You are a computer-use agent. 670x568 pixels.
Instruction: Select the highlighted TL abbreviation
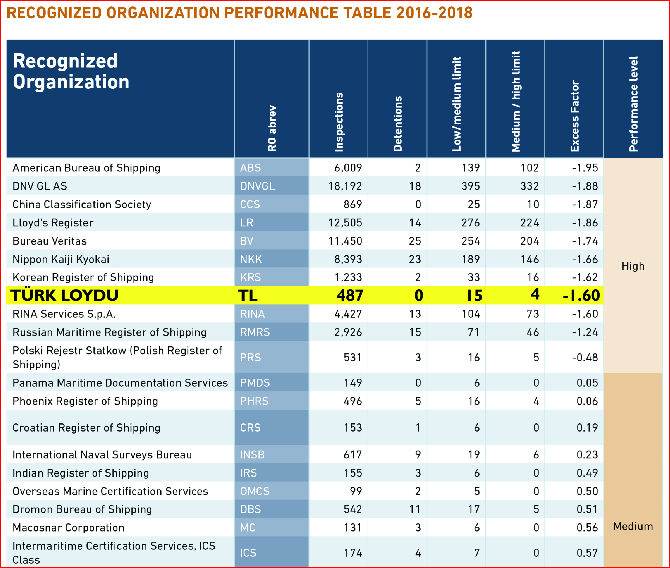(x=247, y=295)
